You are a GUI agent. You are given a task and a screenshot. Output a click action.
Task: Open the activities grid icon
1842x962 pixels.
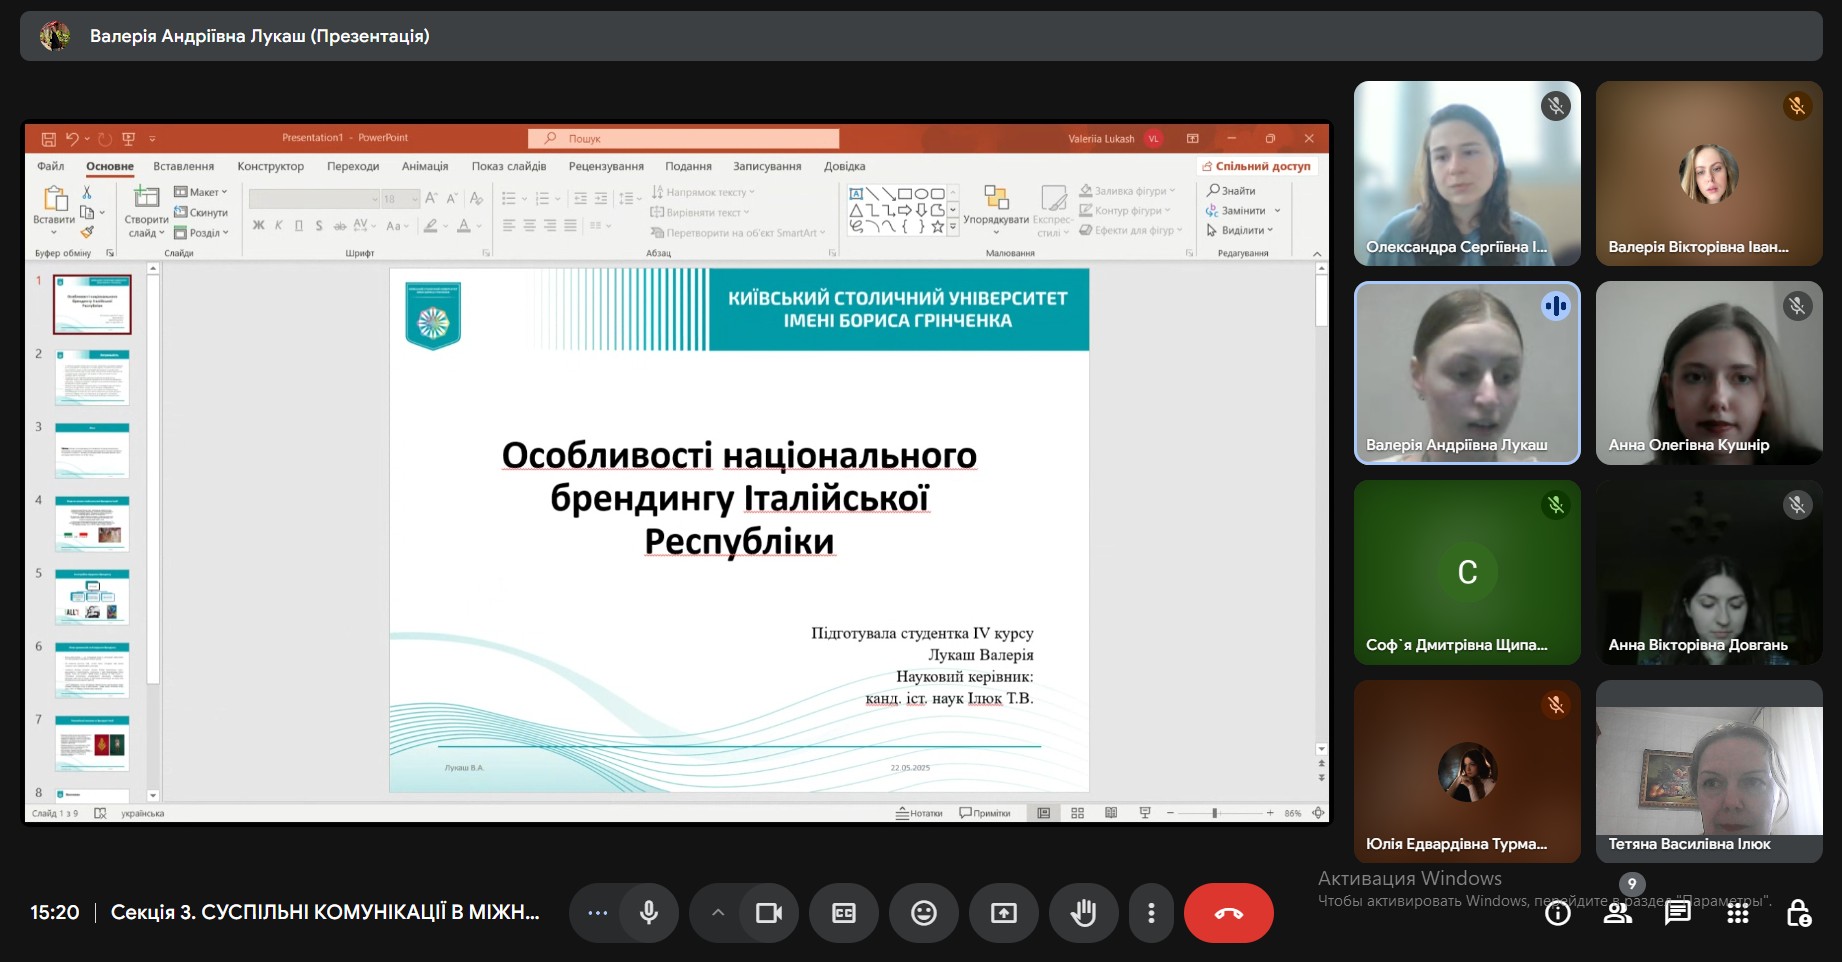(x=1737, y=913)
